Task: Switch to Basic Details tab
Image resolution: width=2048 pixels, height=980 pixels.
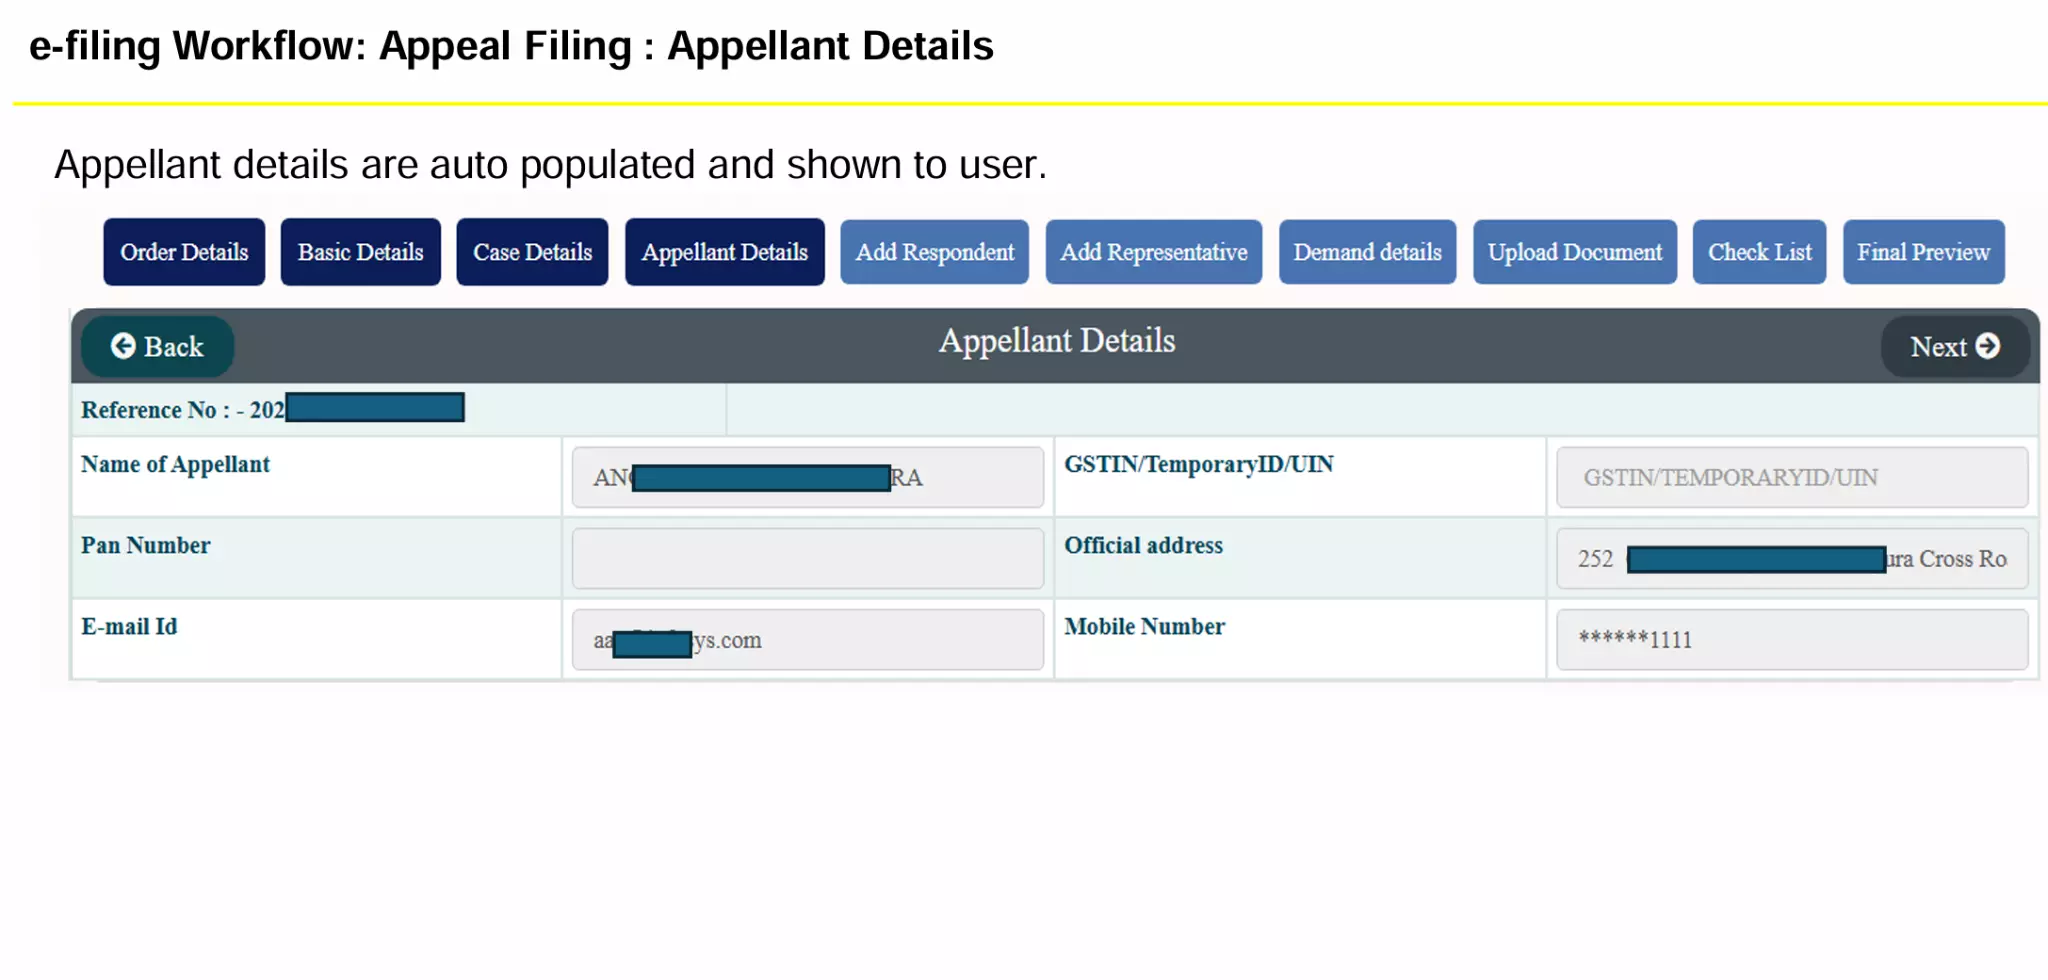Action: point(360,252)
